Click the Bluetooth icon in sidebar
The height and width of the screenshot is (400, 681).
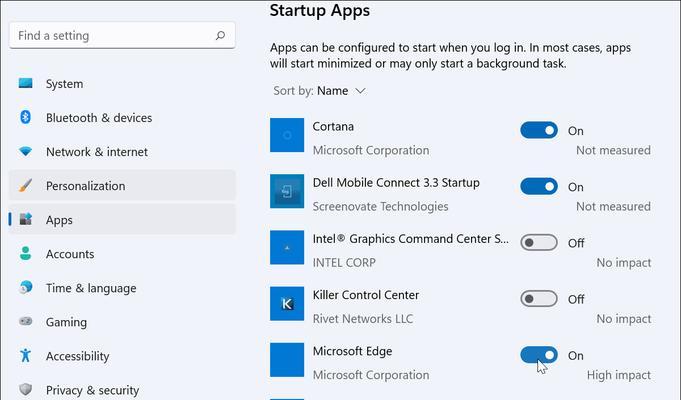point(26,117)
